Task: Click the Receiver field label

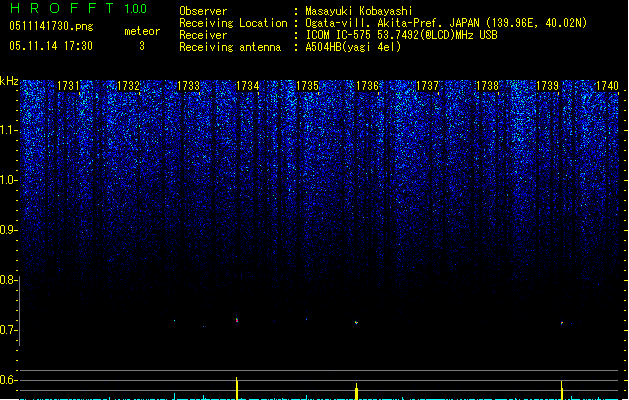Action: point(203,35)
